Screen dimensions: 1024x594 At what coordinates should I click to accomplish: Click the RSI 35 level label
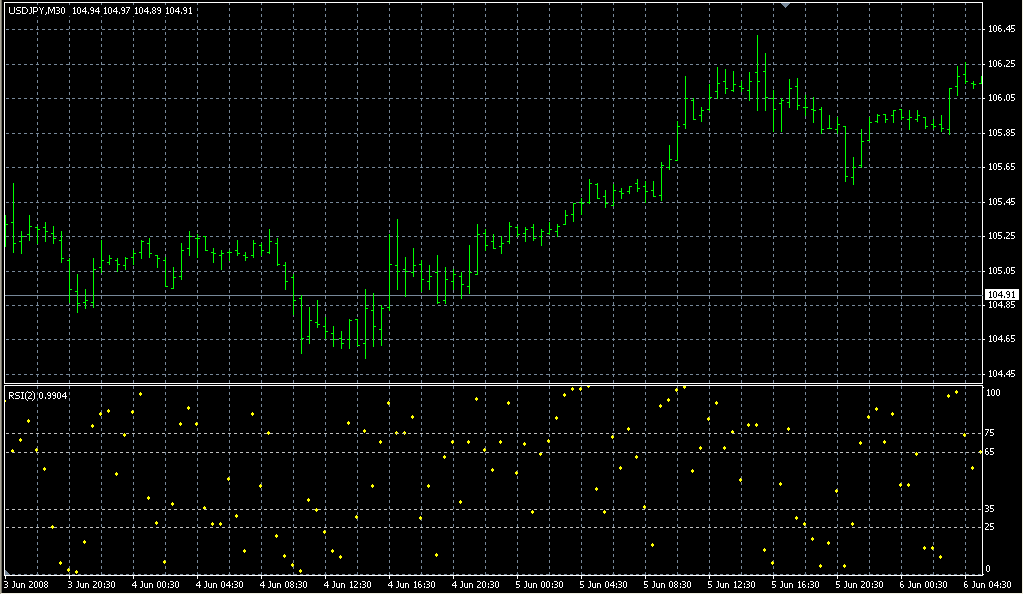click(990, 509)
